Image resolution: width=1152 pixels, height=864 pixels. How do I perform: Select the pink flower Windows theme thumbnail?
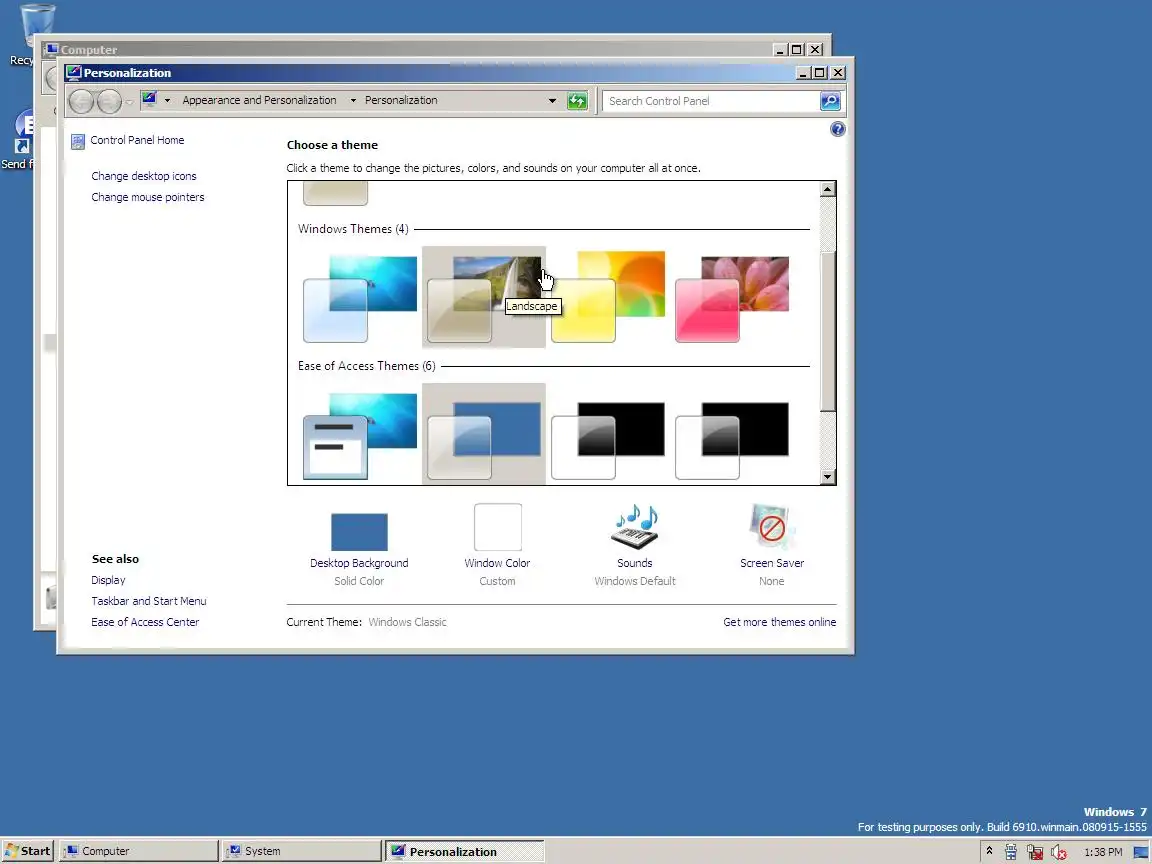(732, 298)
